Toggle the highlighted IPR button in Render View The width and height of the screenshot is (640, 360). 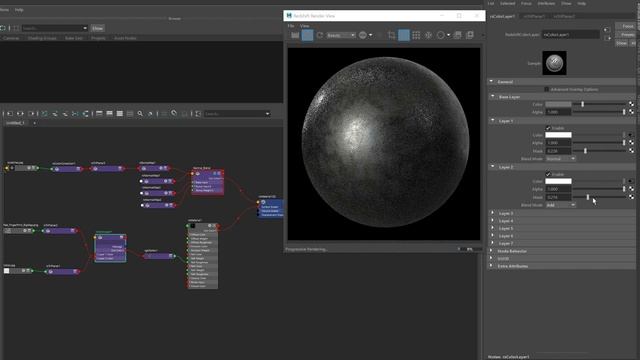click(x=307, y=36)
